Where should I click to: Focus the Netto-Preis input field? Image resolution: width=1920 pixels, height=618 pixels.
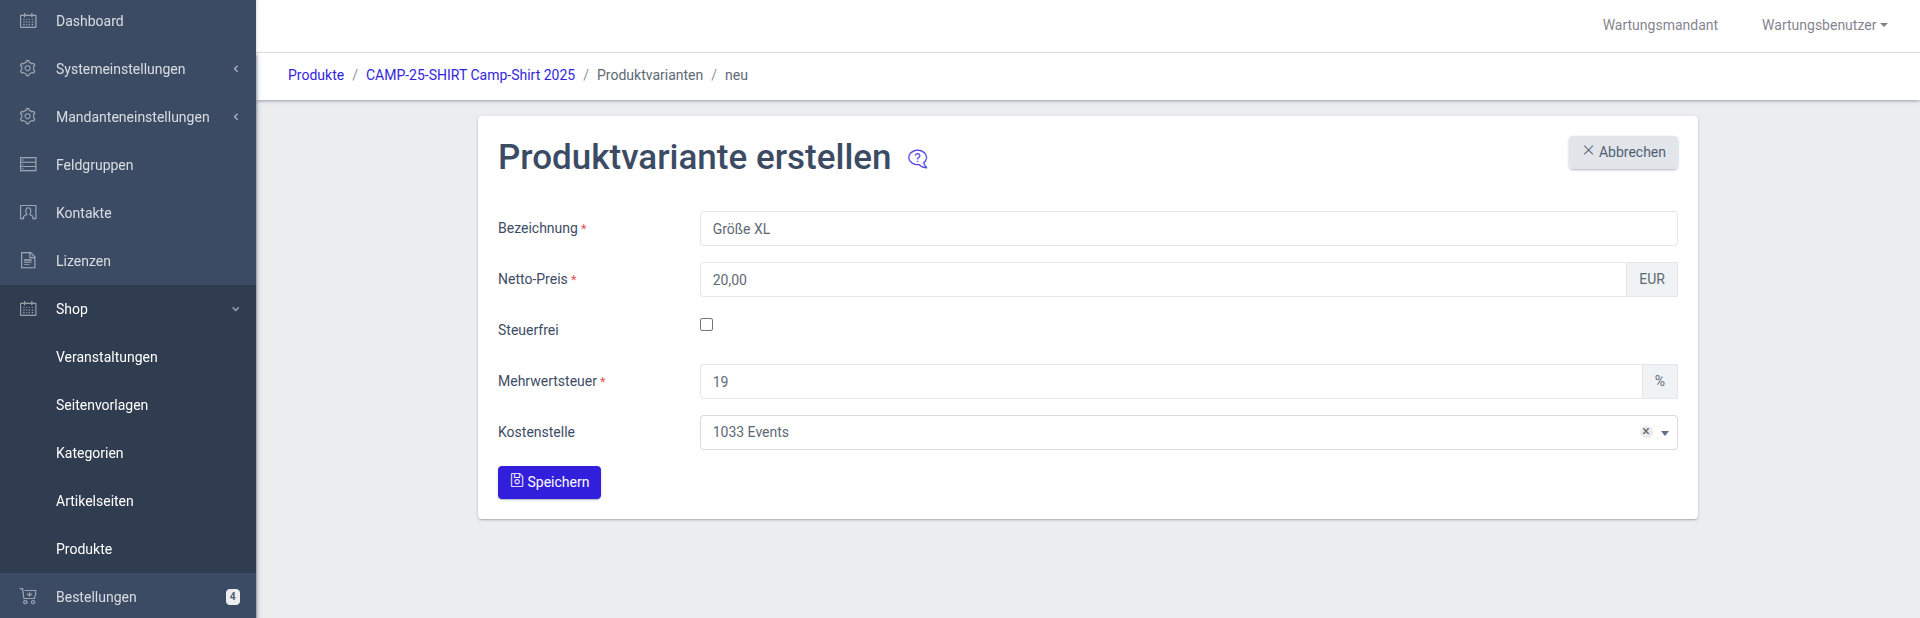point(1162,280)
